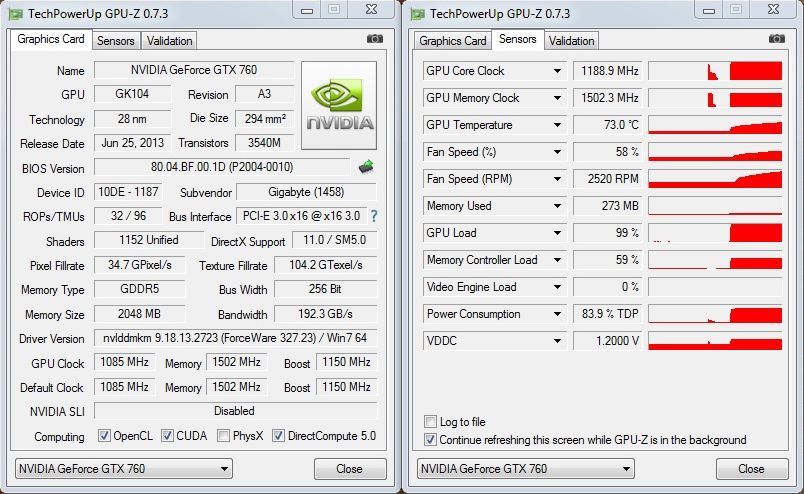Open the Power Consumption sensor dropdown
Screen dimensions: 804x494
click(558, 314)
